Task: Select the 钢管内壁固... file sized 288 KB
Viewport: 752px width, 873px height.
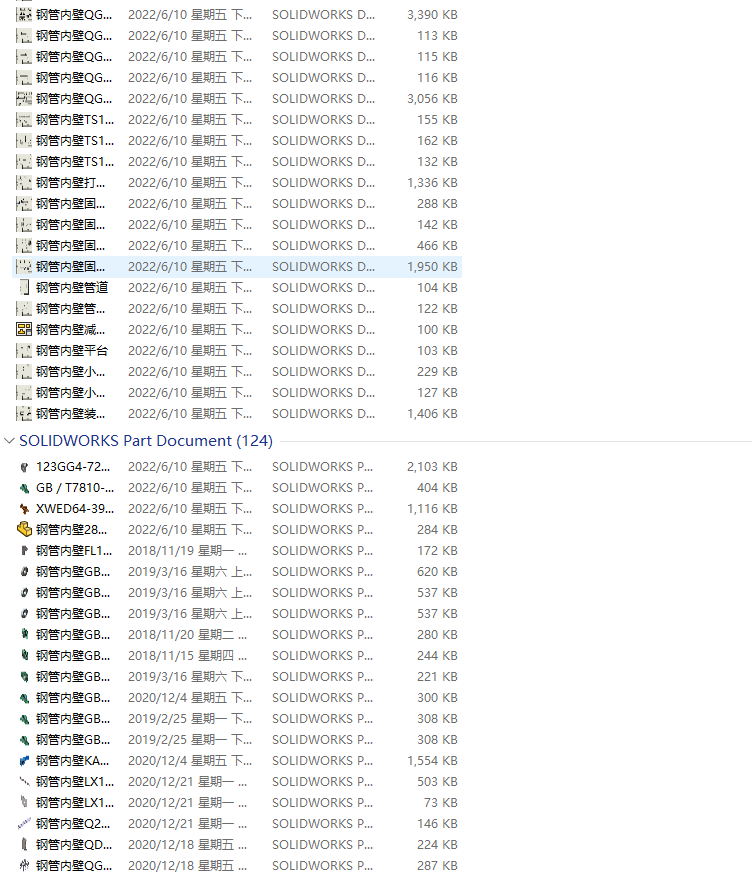Action: [70, 204]
